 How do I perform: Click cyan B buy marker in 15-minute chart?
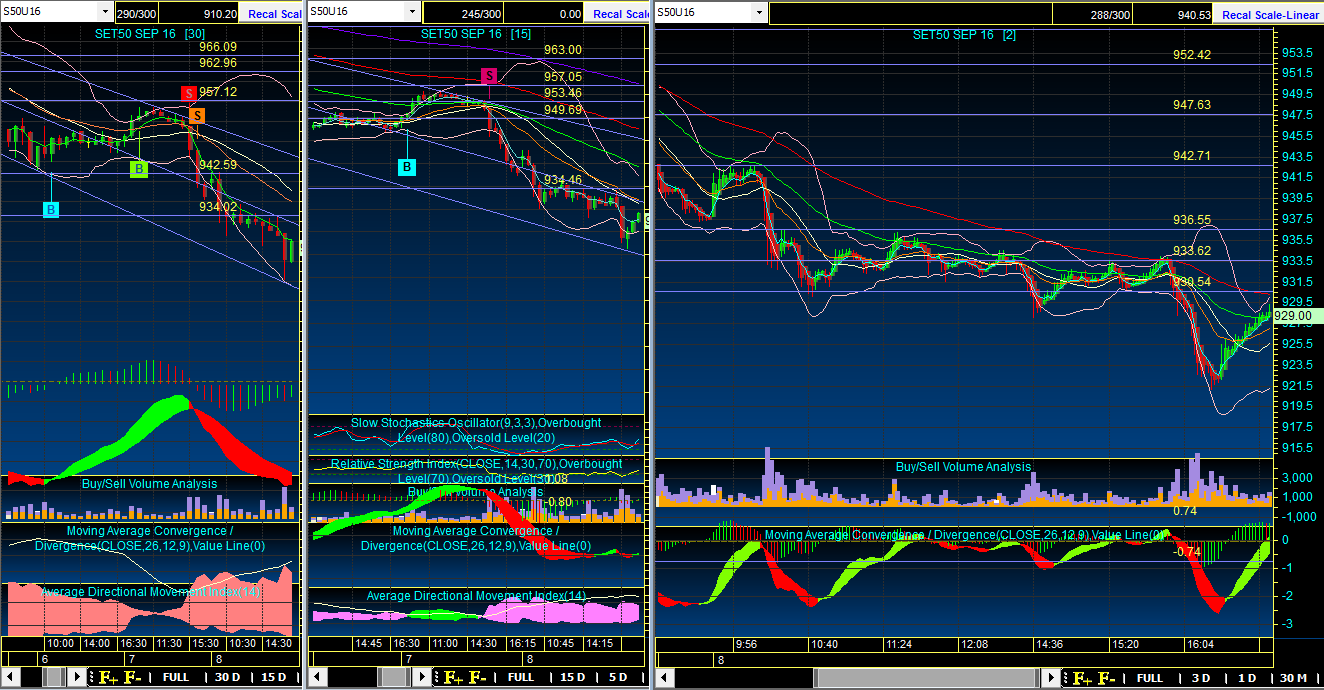coord(407,167)
